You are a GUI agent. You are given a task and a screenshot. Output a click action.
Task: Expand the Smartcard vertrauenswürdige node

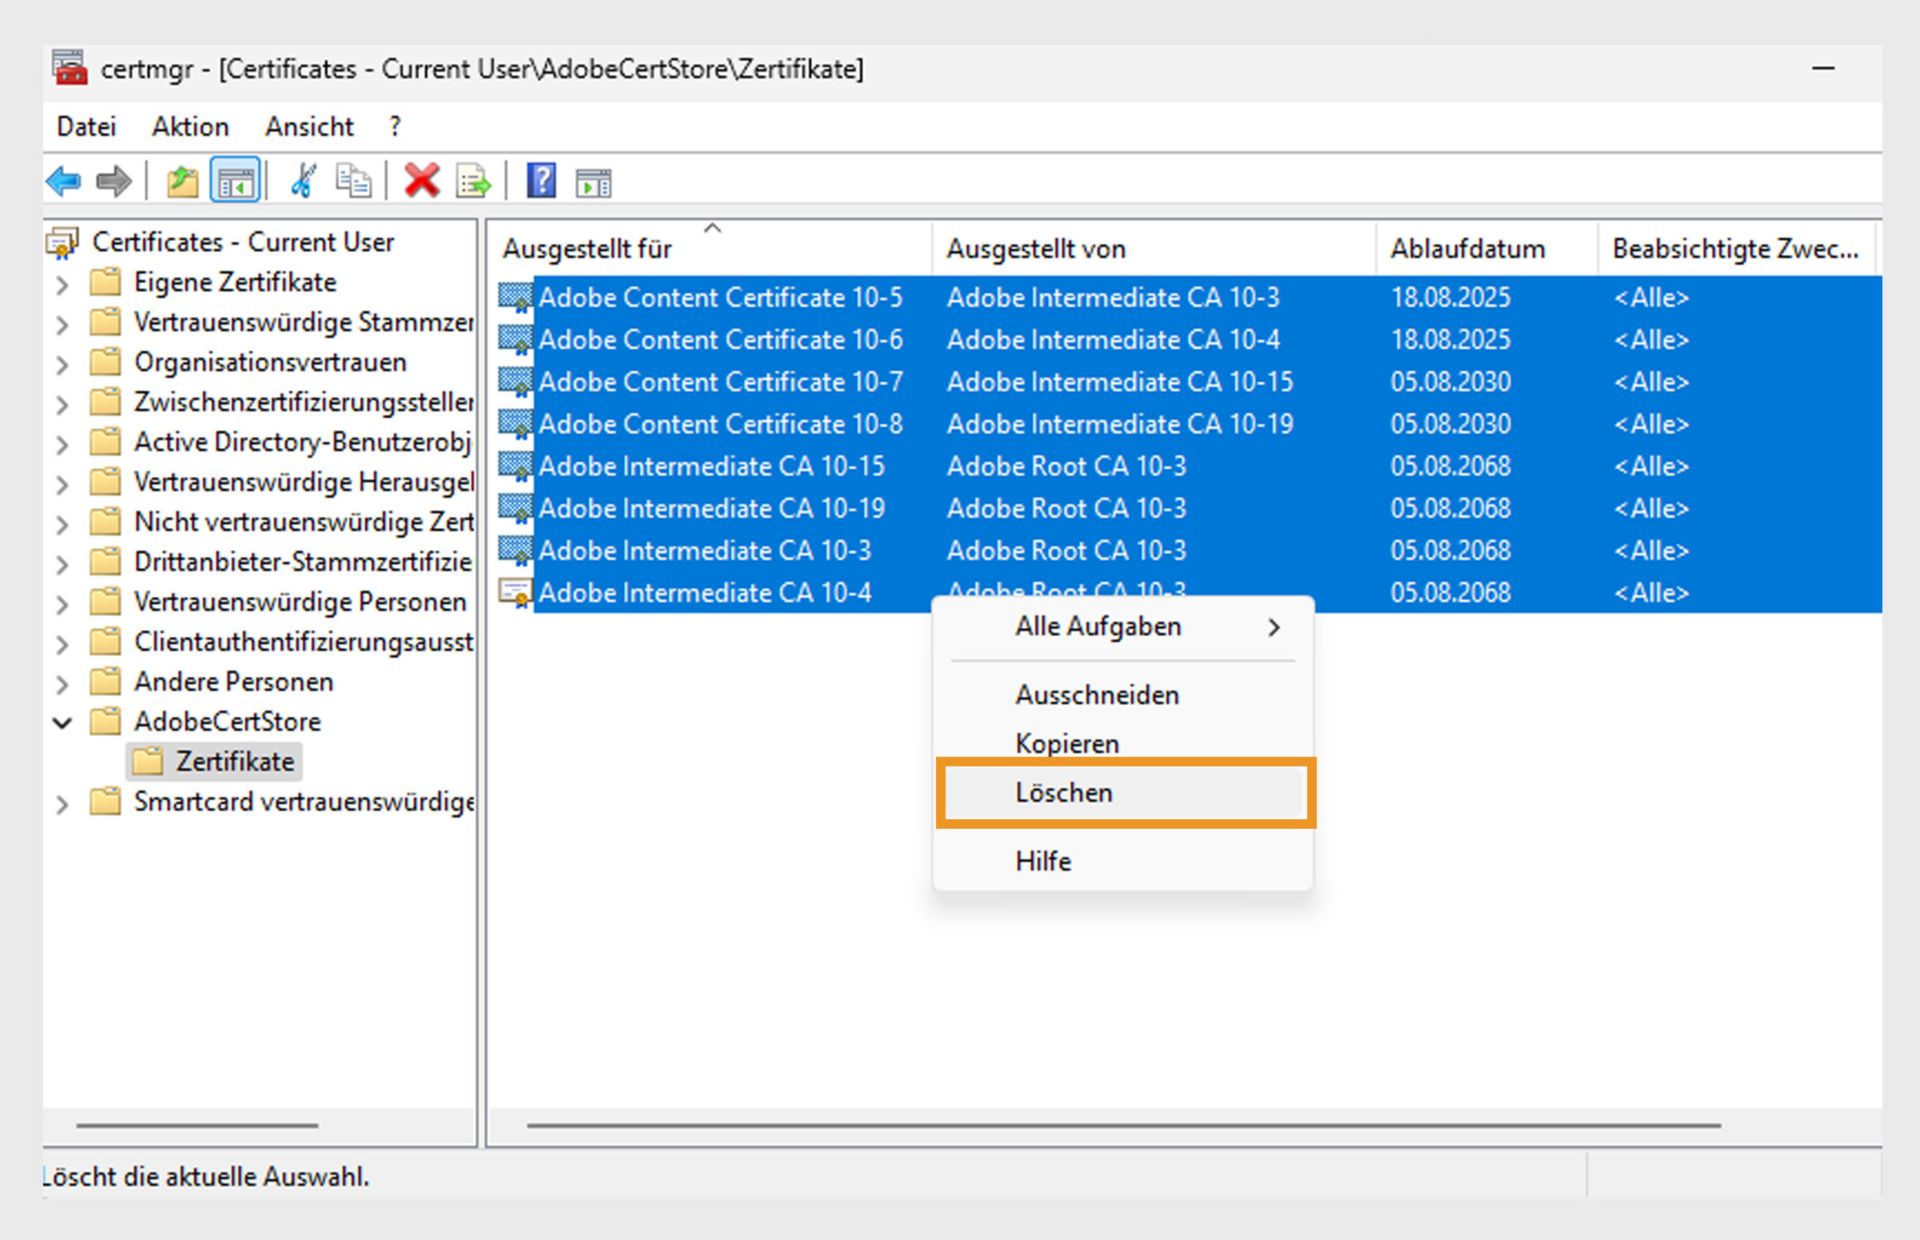[63, 805]
